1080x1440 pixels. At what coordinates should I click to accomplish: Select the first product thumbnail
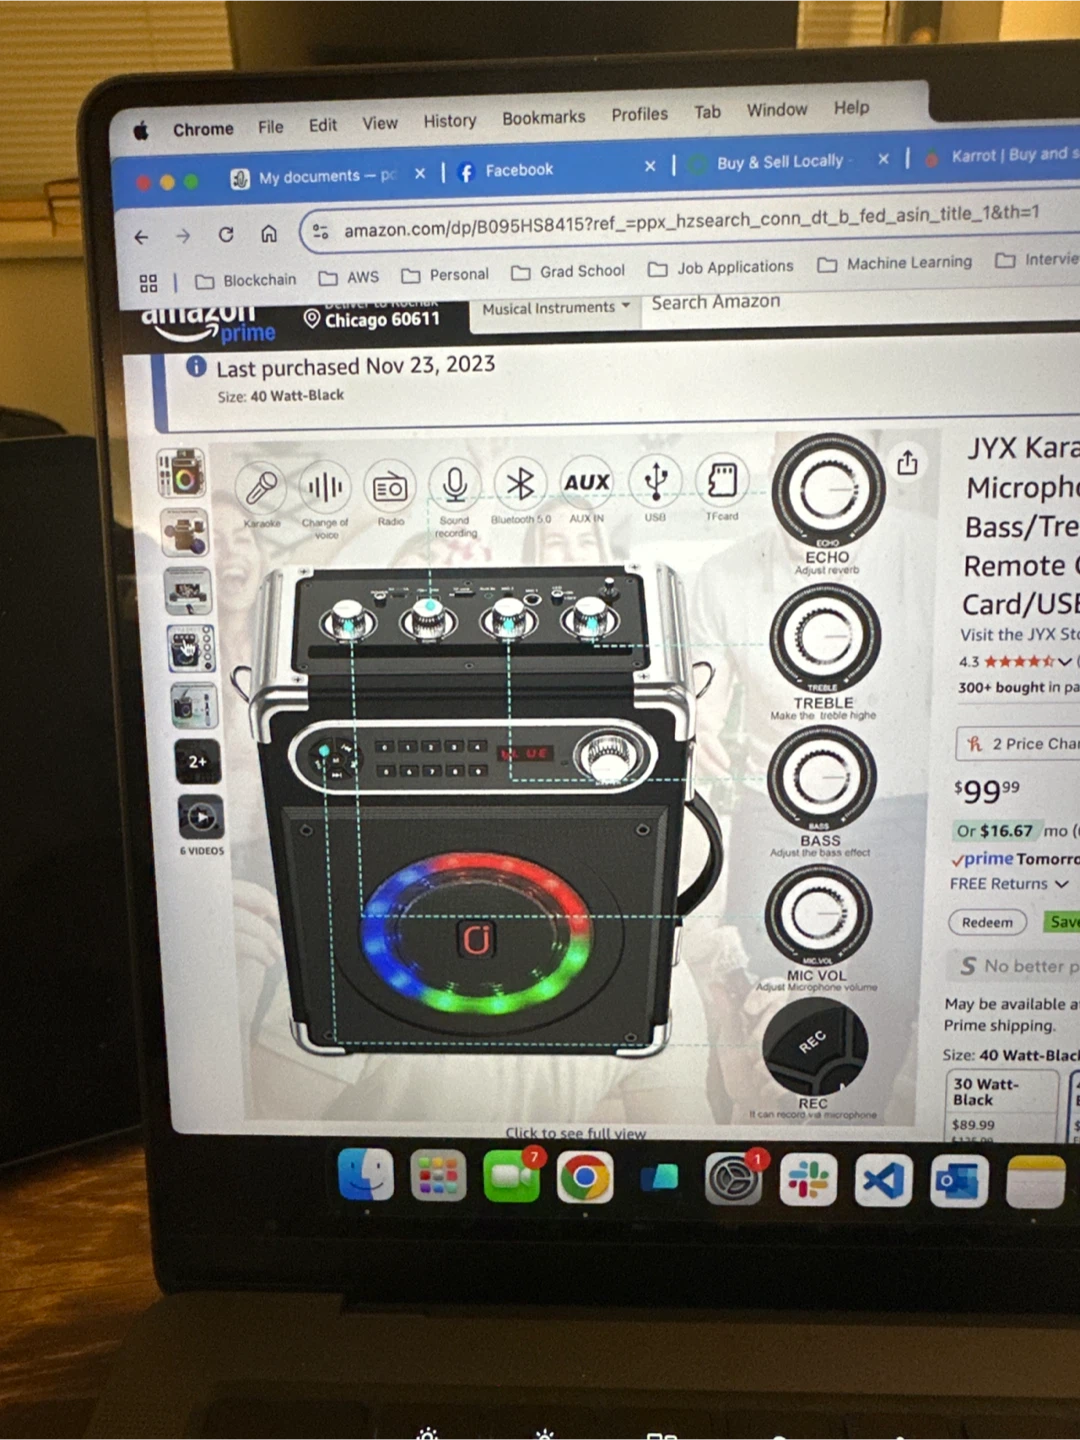tap(182, 473)
